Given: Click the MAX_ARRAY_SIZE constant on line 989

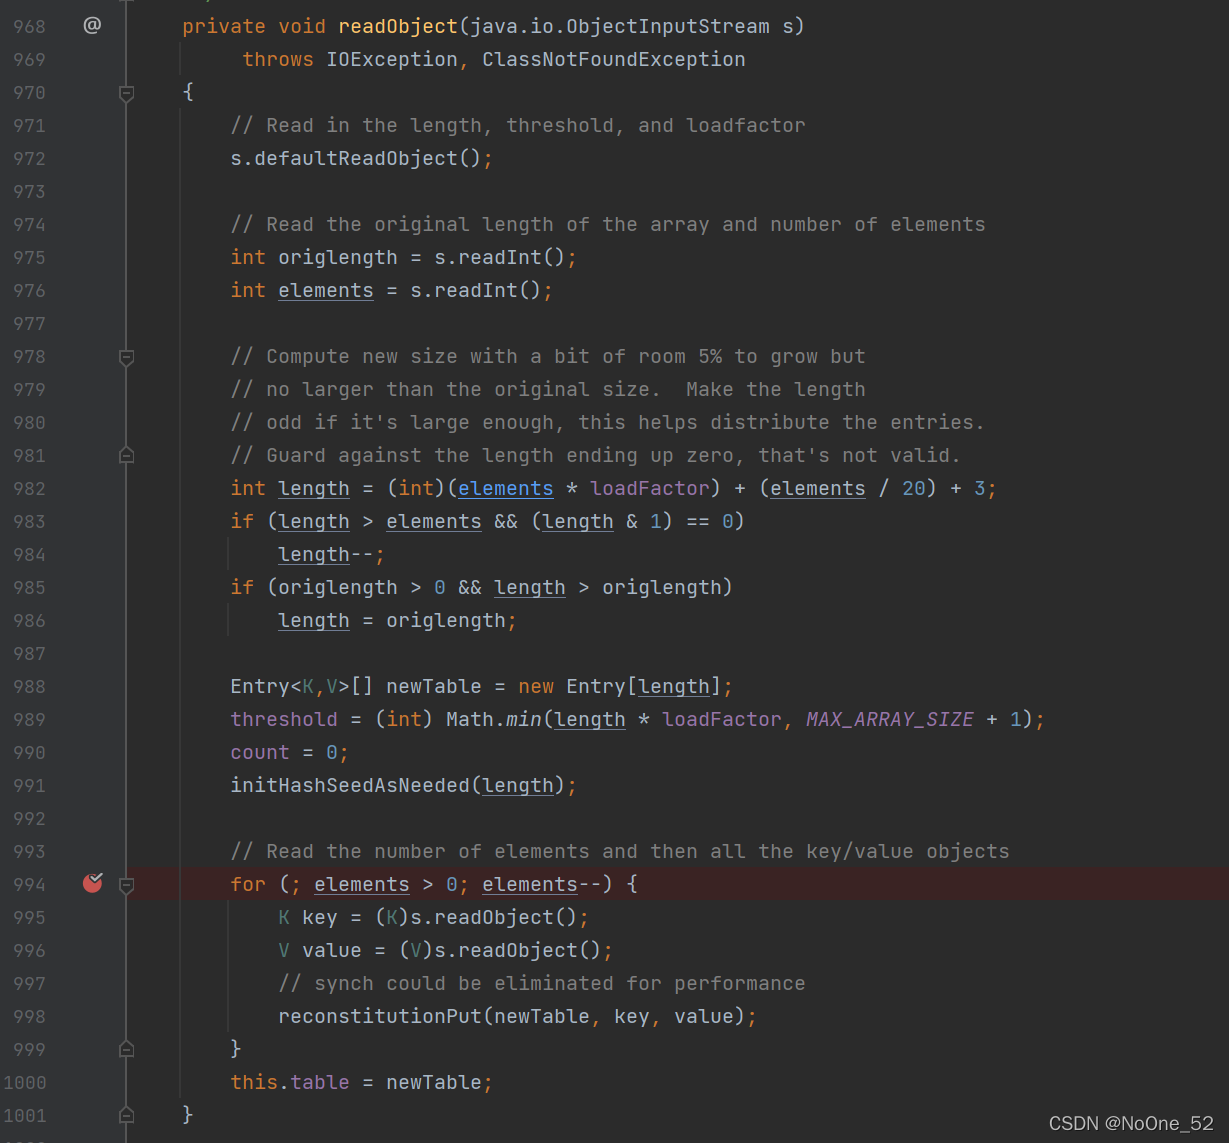Looking at the screenshot, I should point(890,720).
